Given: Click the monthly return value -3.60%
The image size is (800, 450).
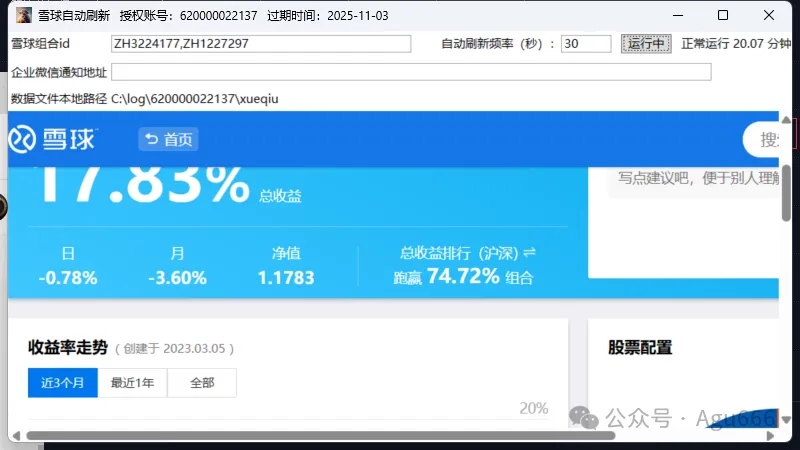Looking at the screenshot, I should (x=178, y=278).
